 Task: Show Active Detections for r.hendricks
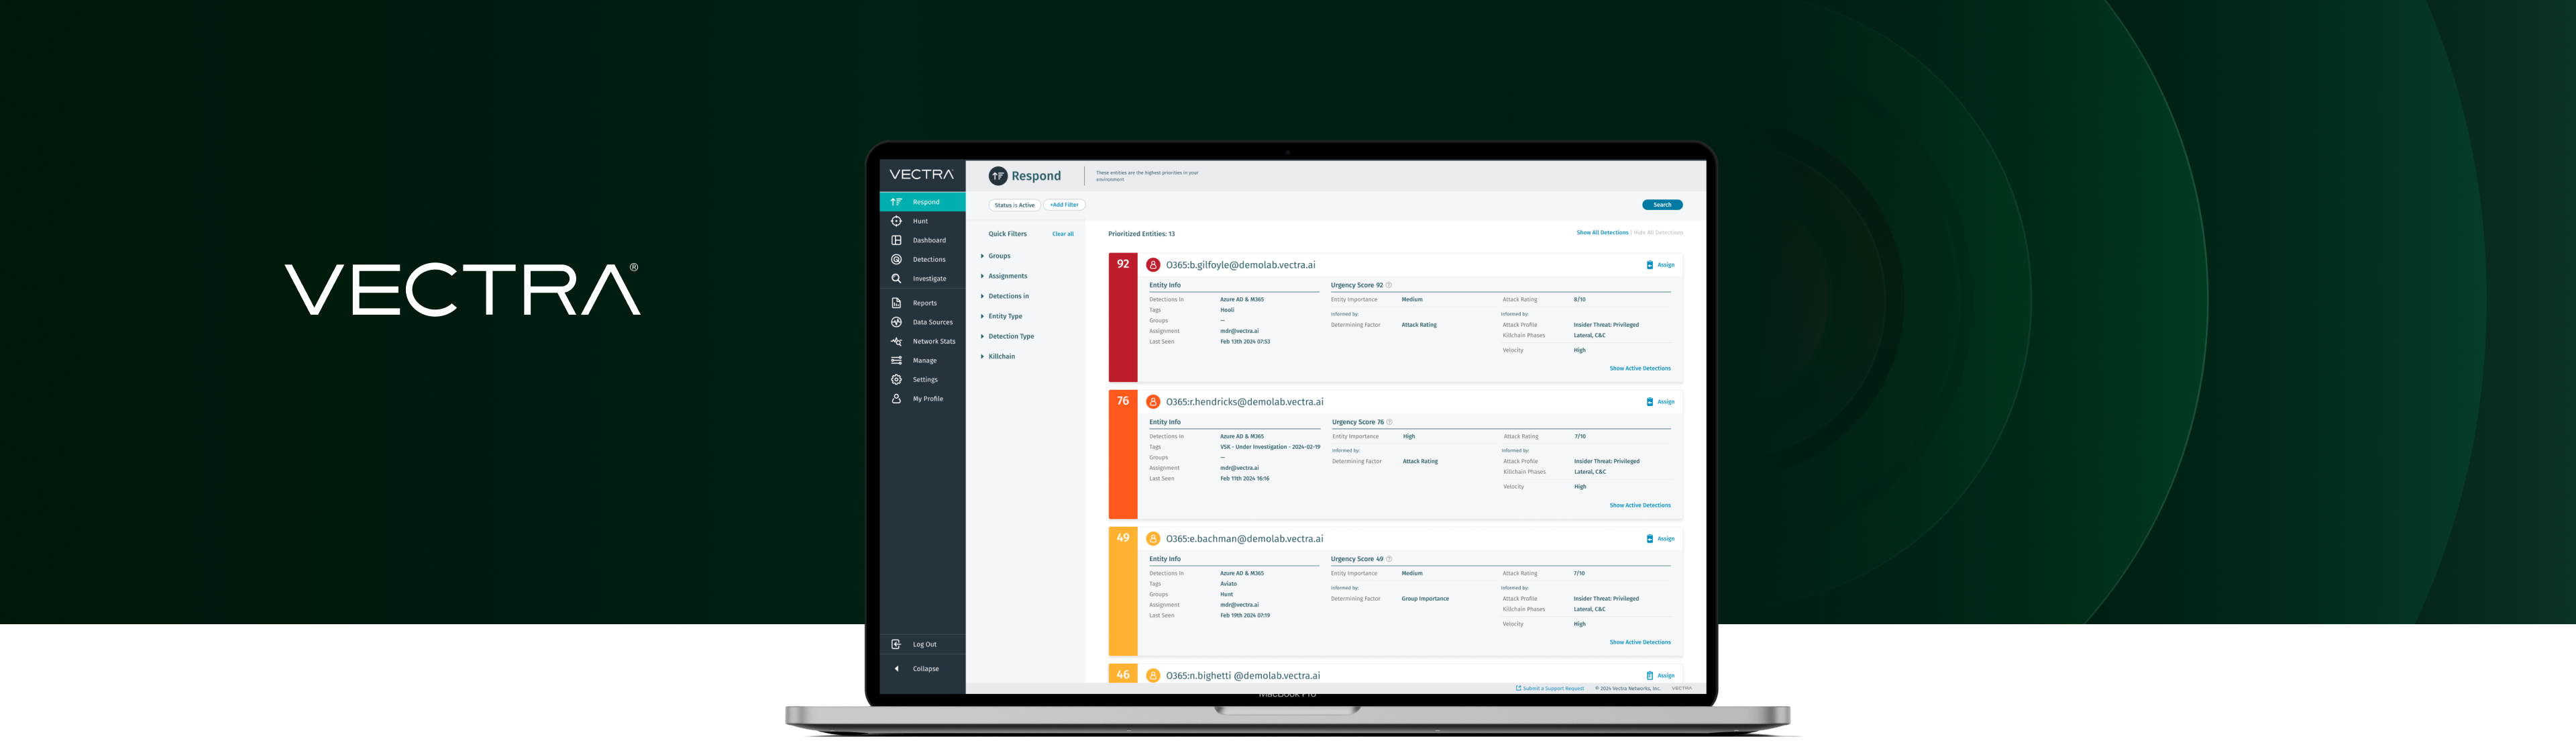pyautogui.click(x=1640, y=506)
